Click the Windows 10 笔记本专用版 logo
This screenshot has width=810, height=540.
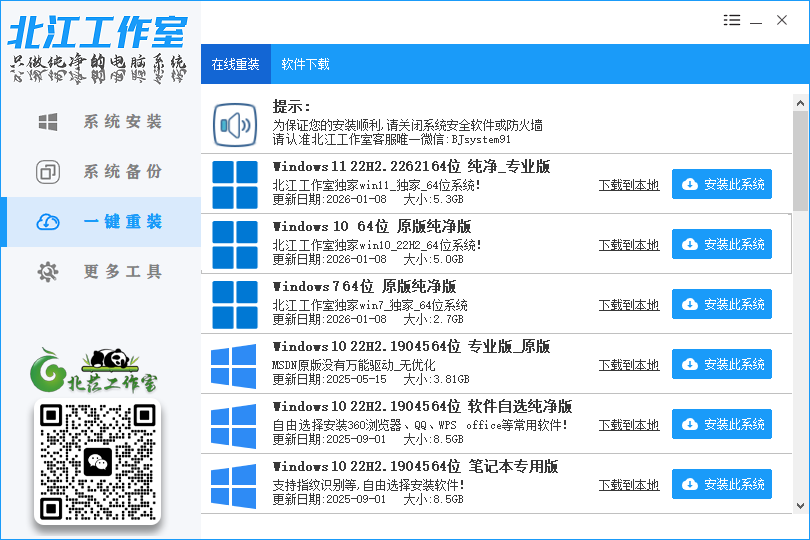[x=233, y=486]
